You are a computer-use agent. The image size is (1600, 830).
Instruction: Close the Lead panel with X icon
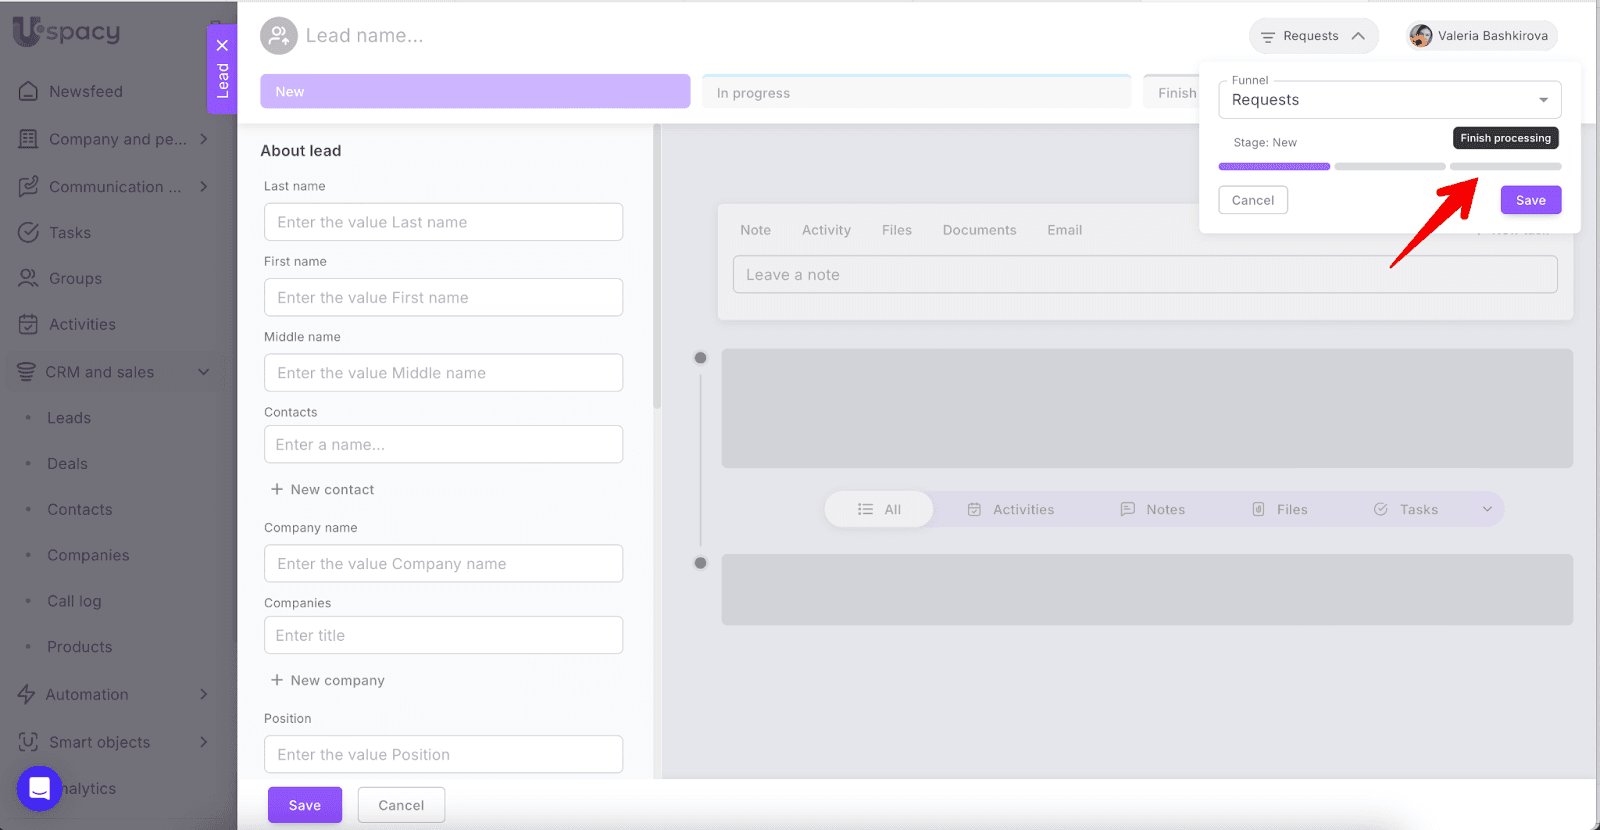coord(222,45)
